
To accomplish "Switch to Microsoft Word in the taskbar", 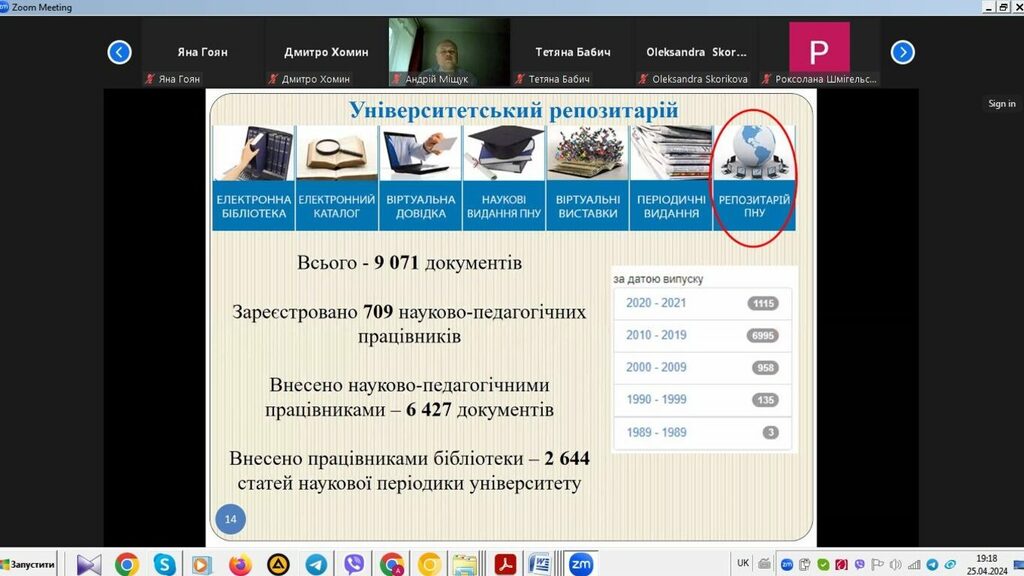I will [540, 564].
